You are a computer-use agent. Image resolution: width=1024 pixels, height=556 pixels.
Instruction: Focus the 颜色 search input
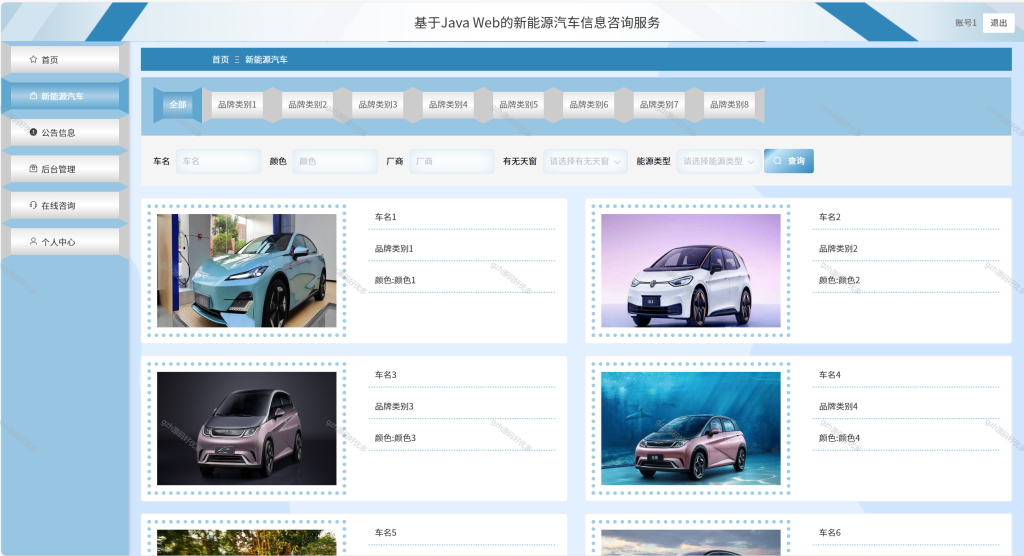click(x=335, y=161)
